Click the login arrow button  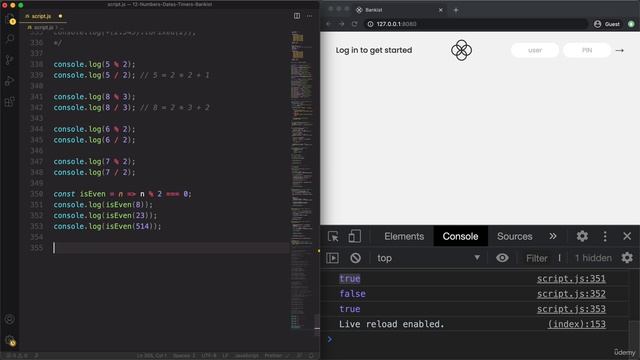[x=620, y=51]
